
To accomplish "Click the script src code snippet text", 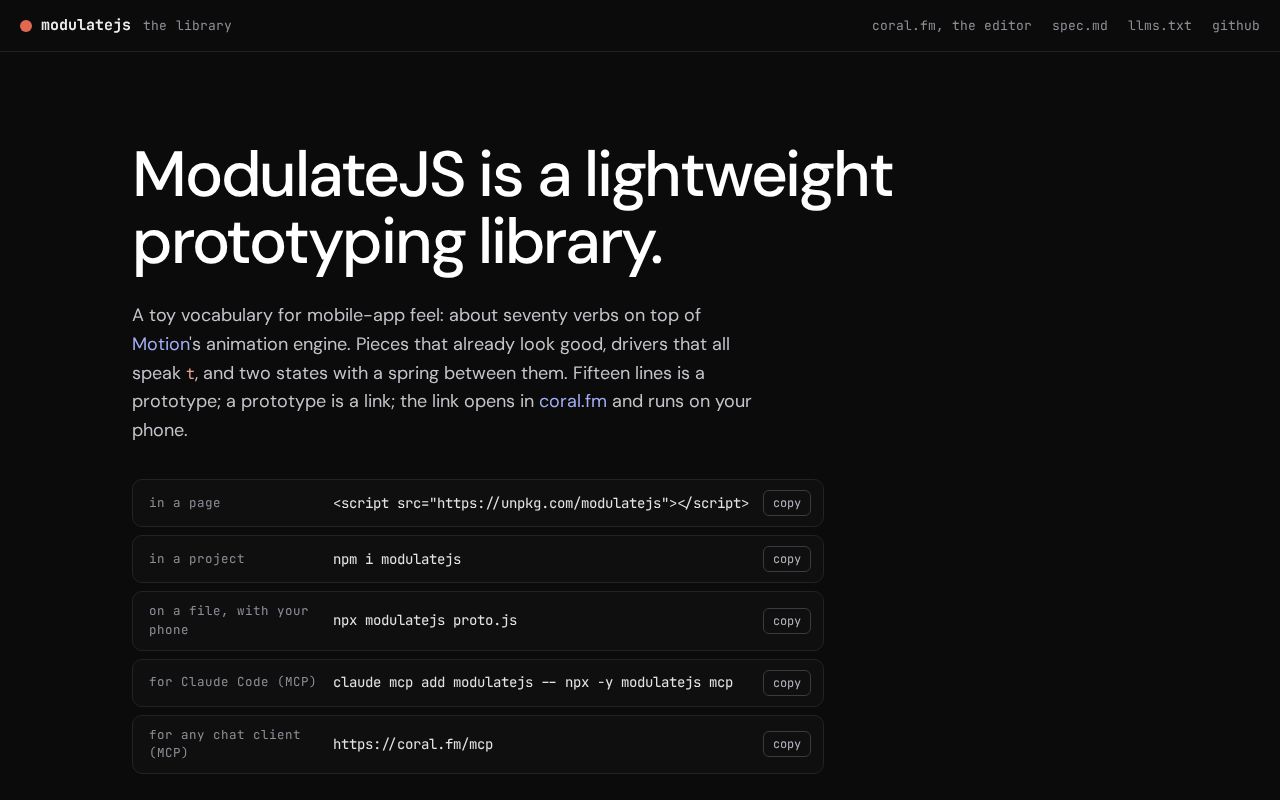I will (x=541, y=503).
